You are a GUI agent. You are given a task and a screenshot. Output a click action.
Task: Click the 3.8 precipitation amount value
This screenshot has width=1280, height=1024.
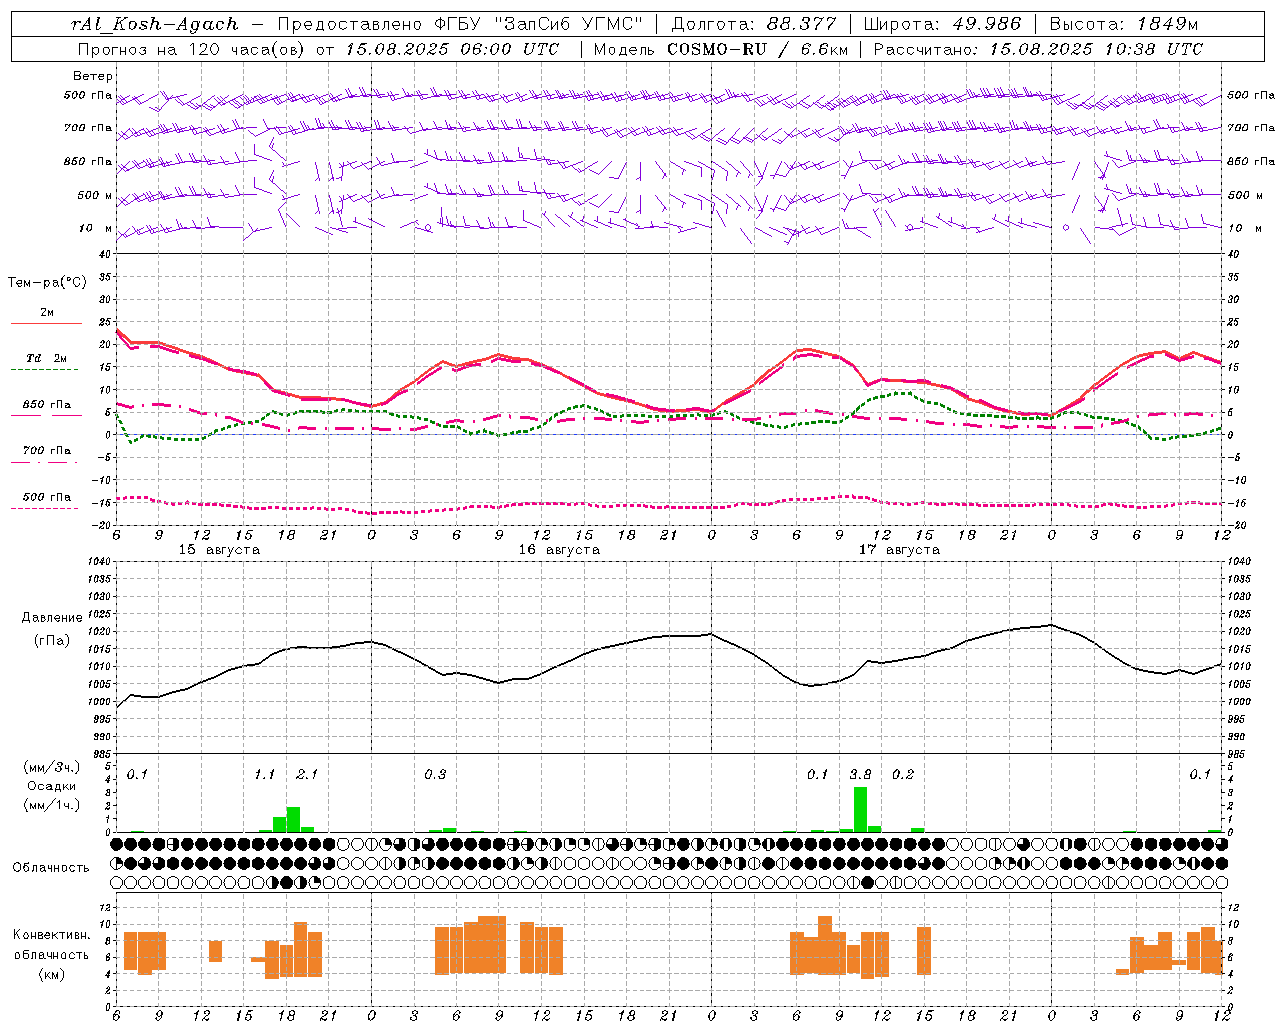point(860,774)
